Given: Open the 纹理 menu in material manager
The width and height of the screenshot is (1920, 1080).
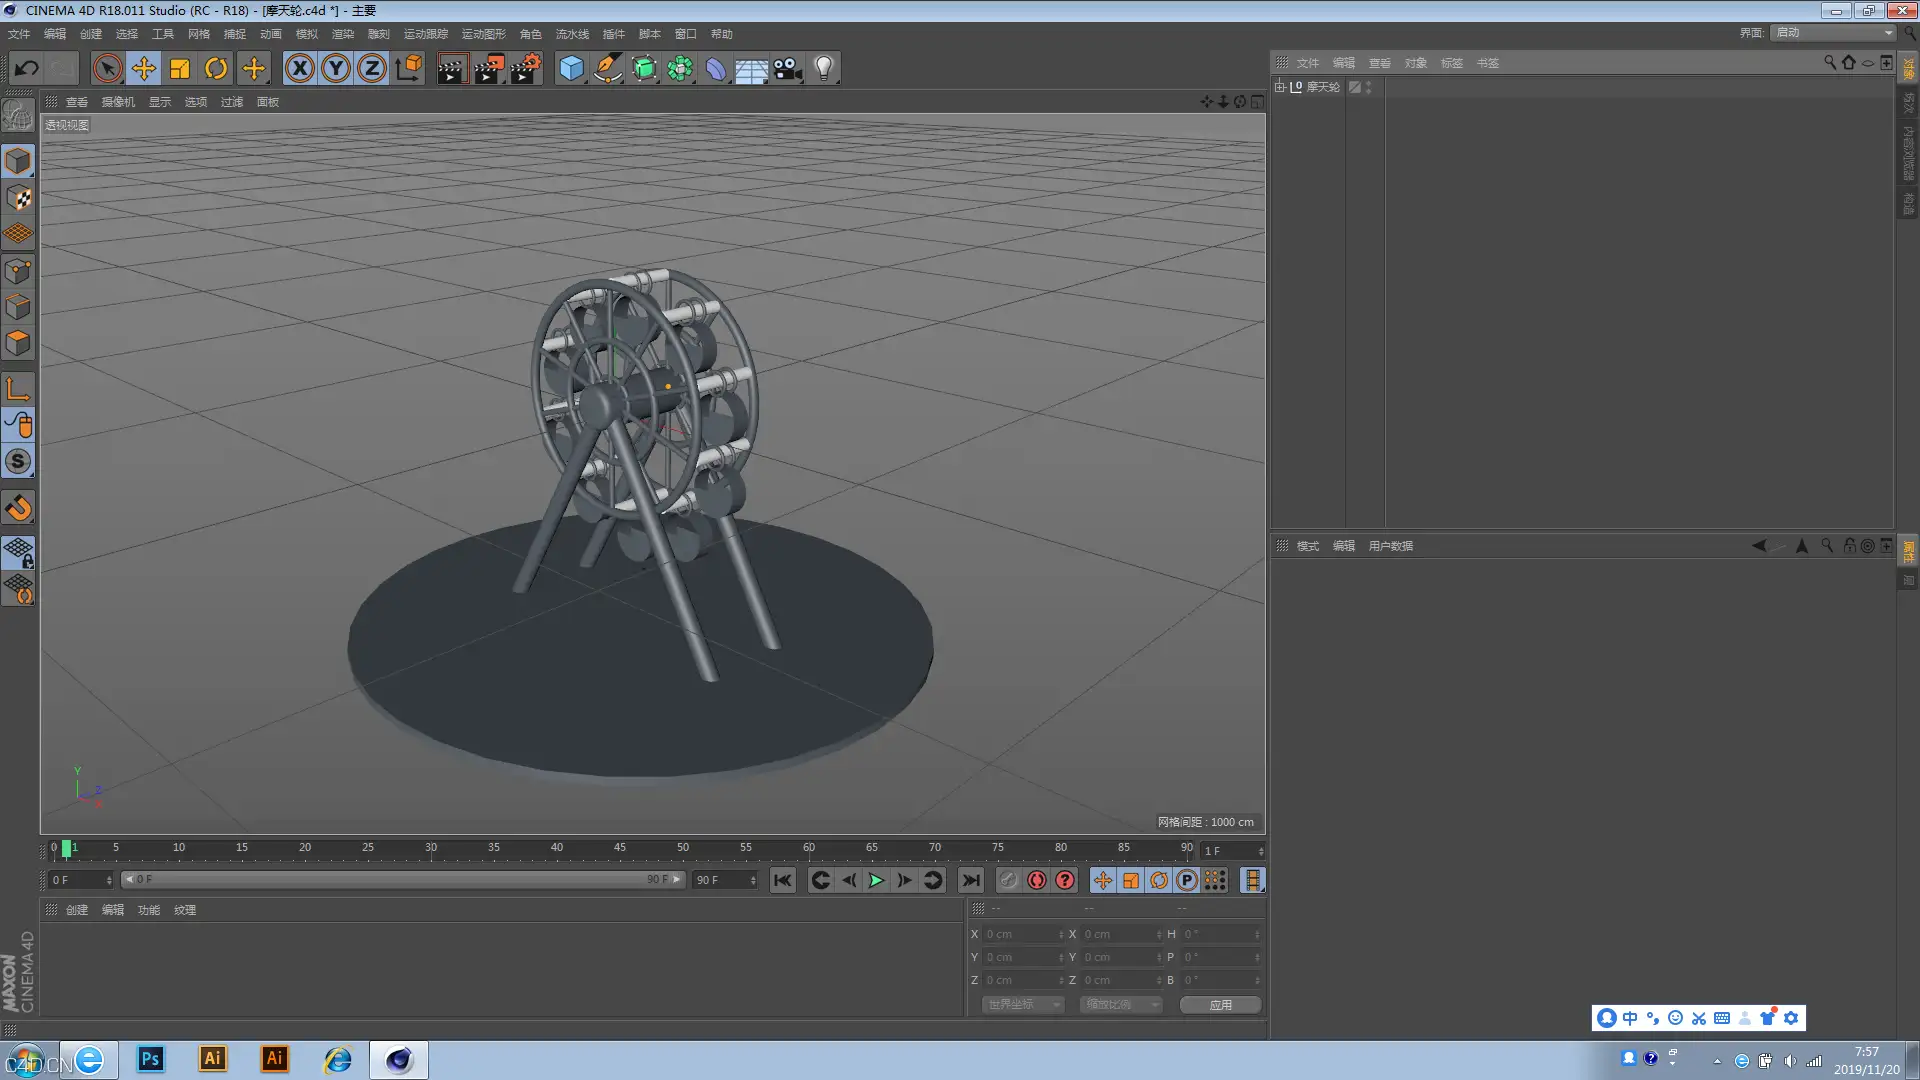Looking at the screenshot, I should (x=185, y=910).
